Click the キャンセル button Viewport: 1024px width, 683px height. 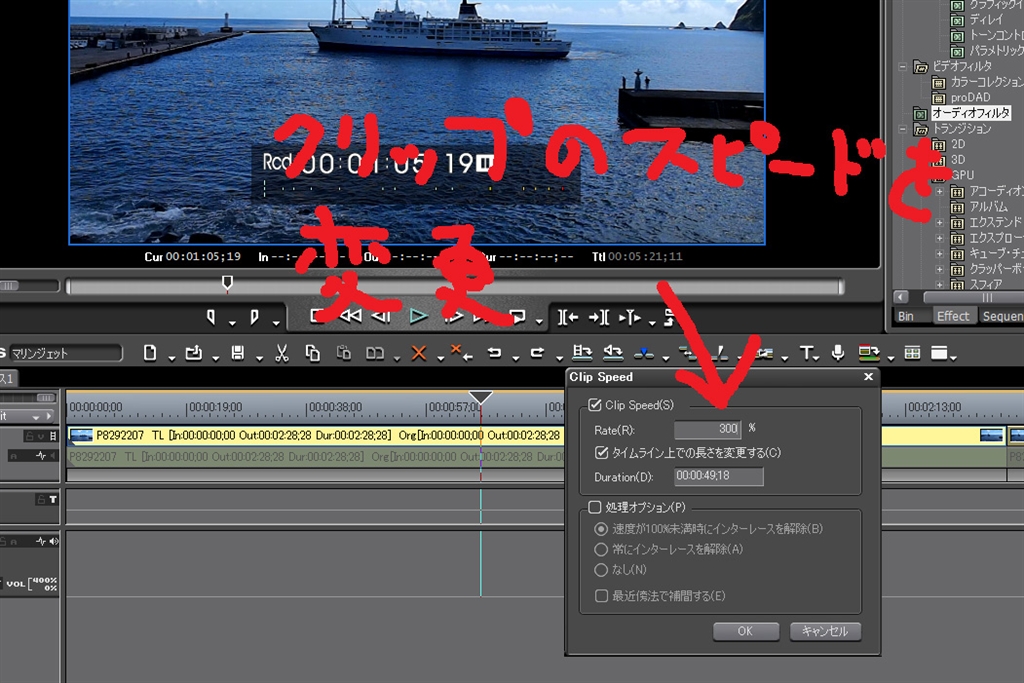pyautogui.click(x=825, y=631)
